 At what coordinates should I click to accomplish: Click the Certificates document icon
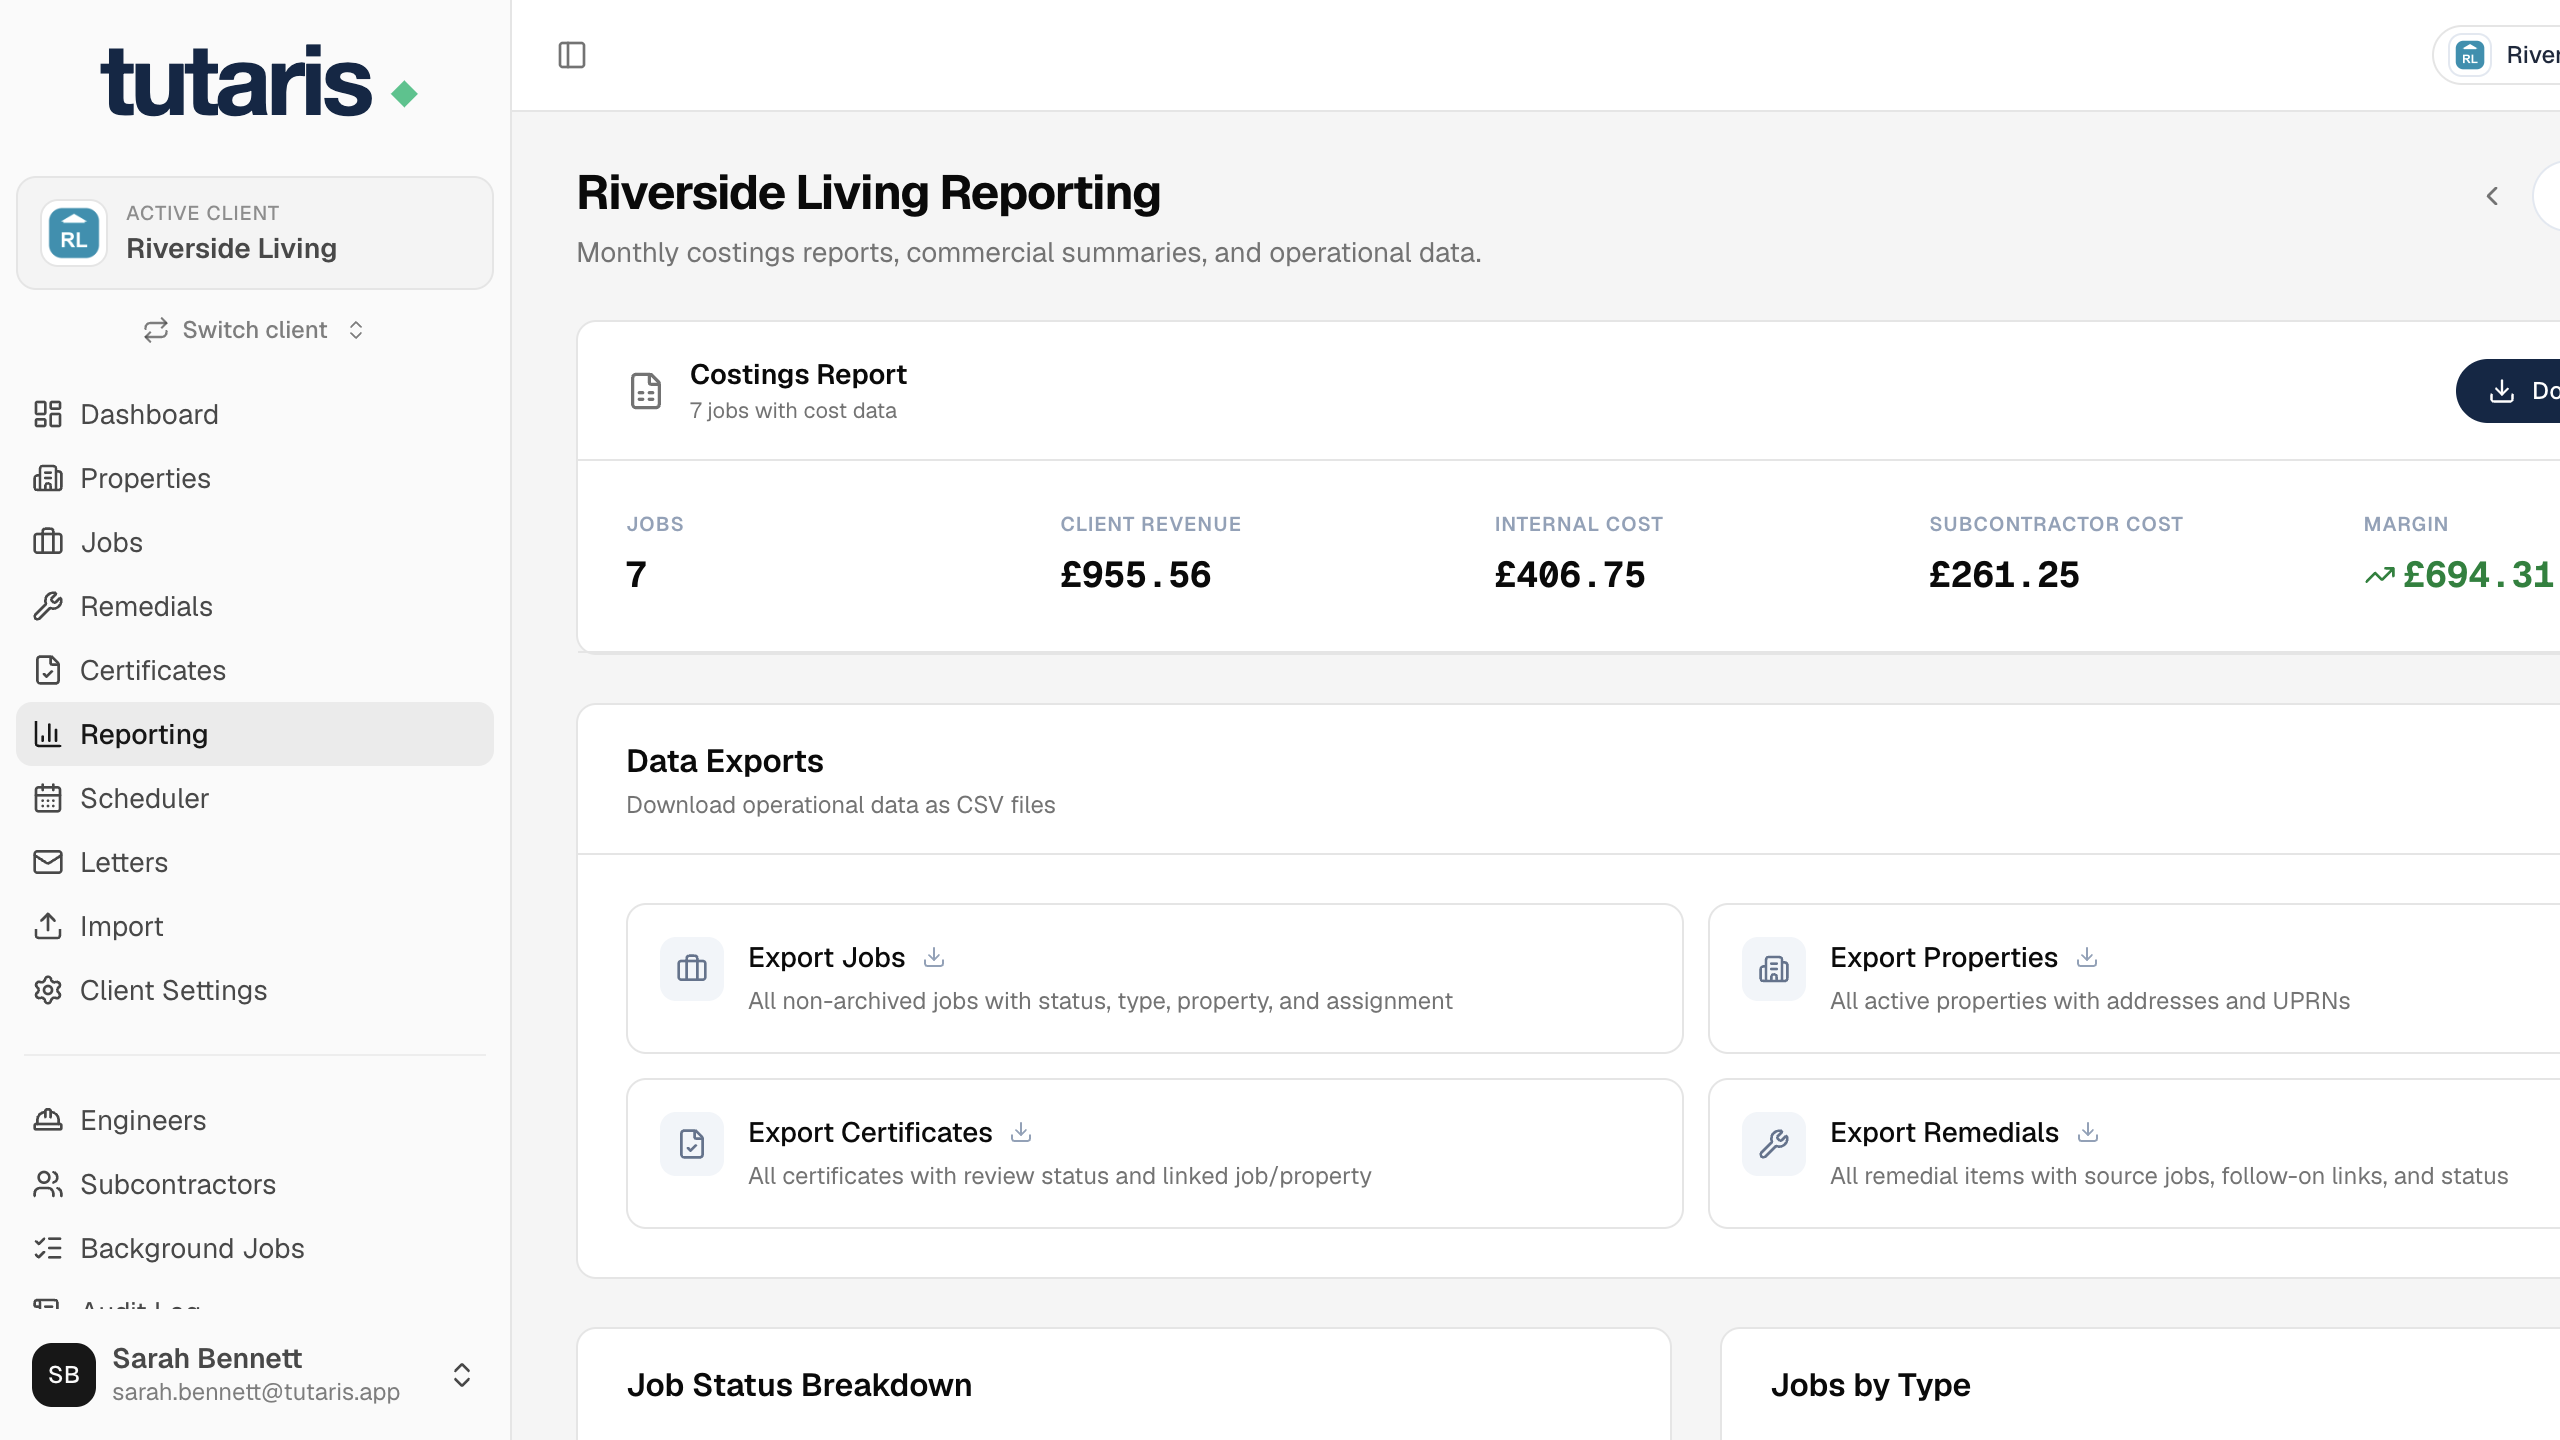(x=48, y=670)
